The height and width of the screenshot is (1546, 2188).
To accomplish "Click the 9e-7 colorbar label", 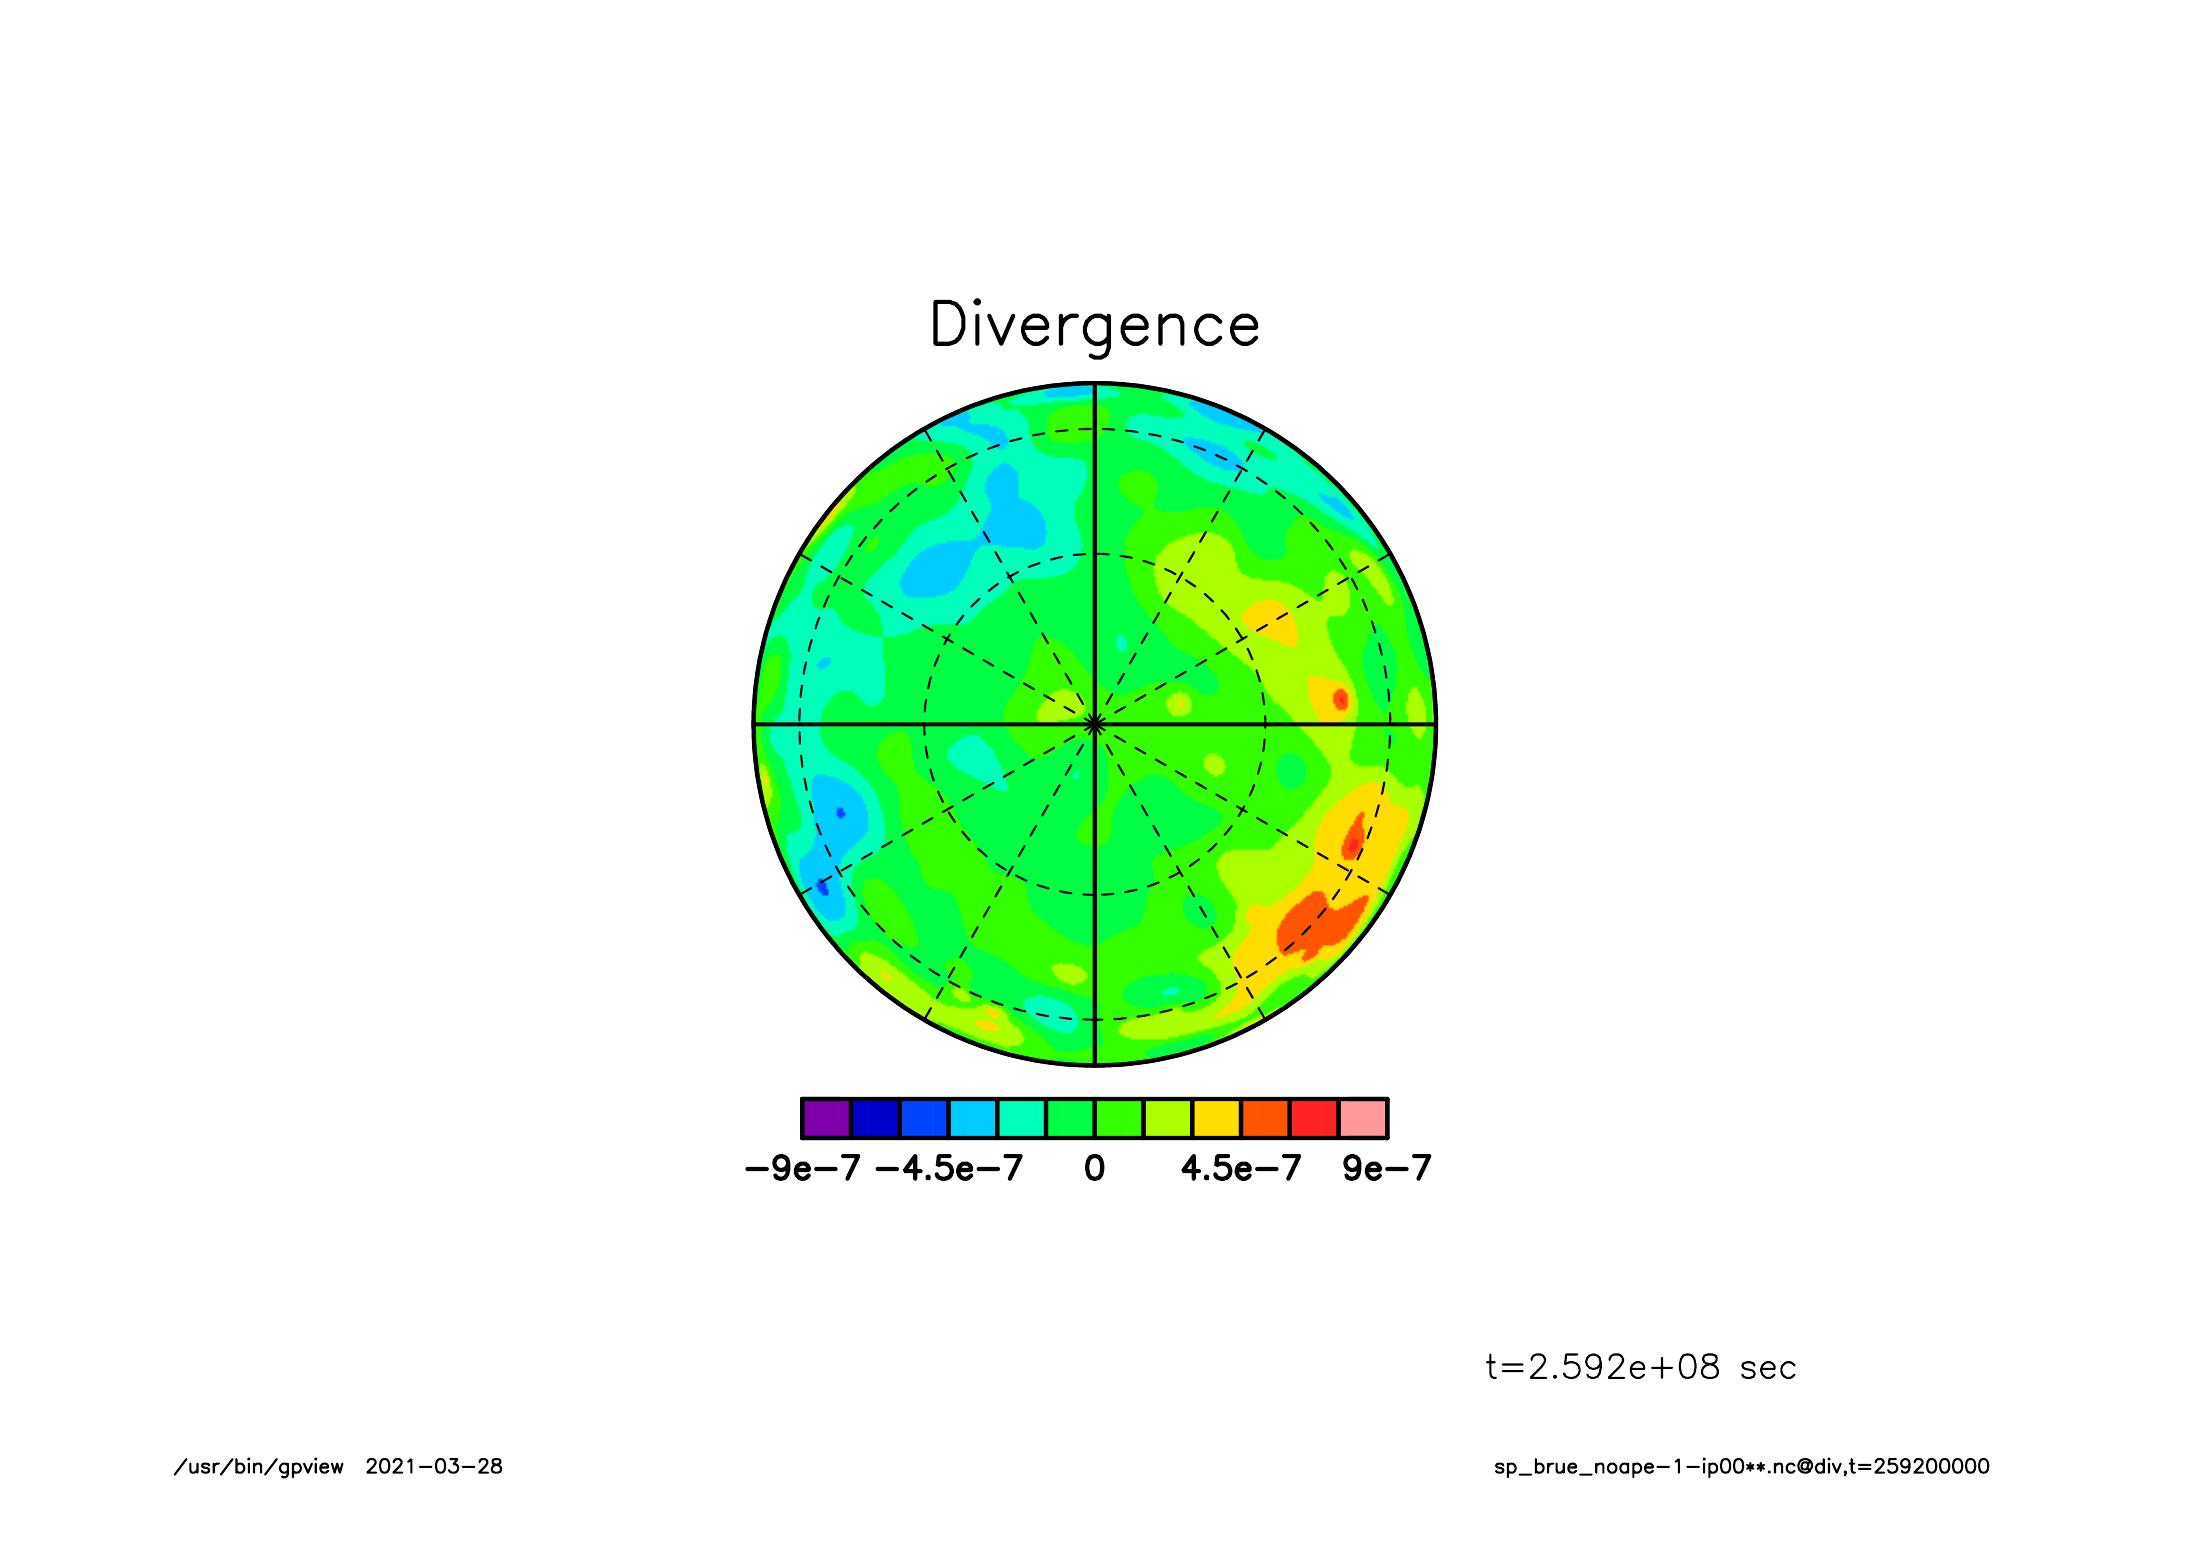I will click(x=1387, y=1168).
